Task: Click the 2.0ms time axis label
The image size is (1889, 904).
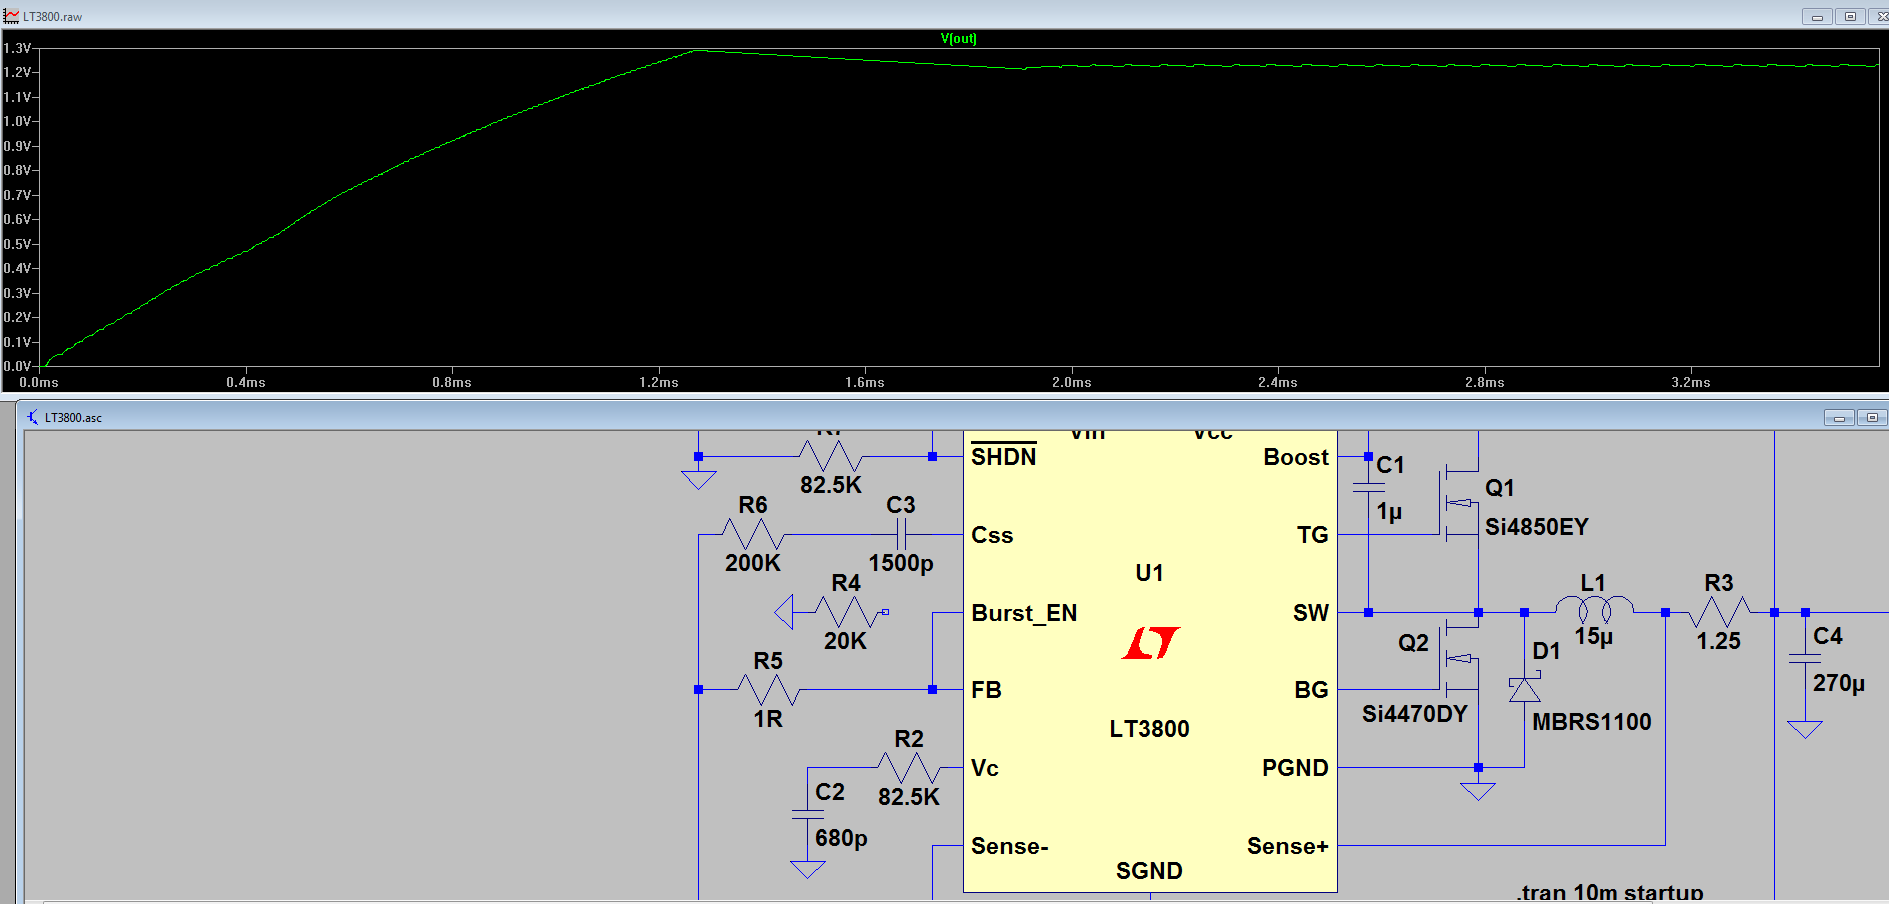Action: (1072, 382)
